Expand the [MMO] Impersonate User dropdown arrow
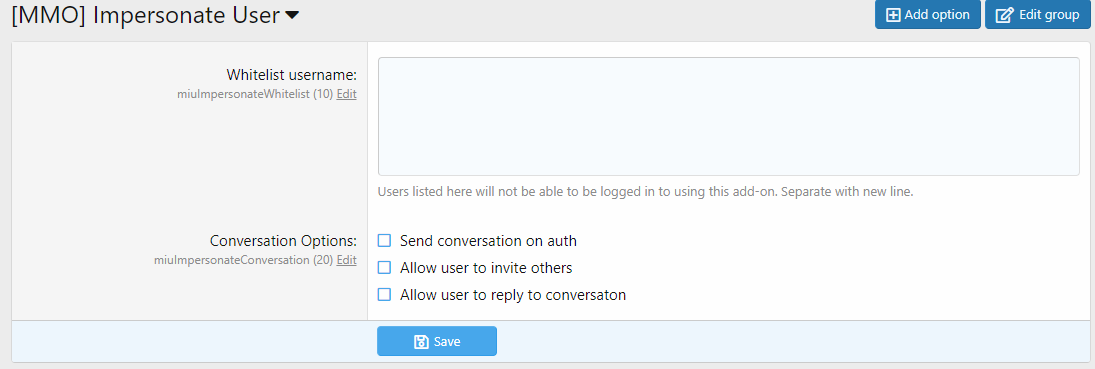Viewport: 1095px width, 369px height. pyautogui.click(x=292, y=15)
